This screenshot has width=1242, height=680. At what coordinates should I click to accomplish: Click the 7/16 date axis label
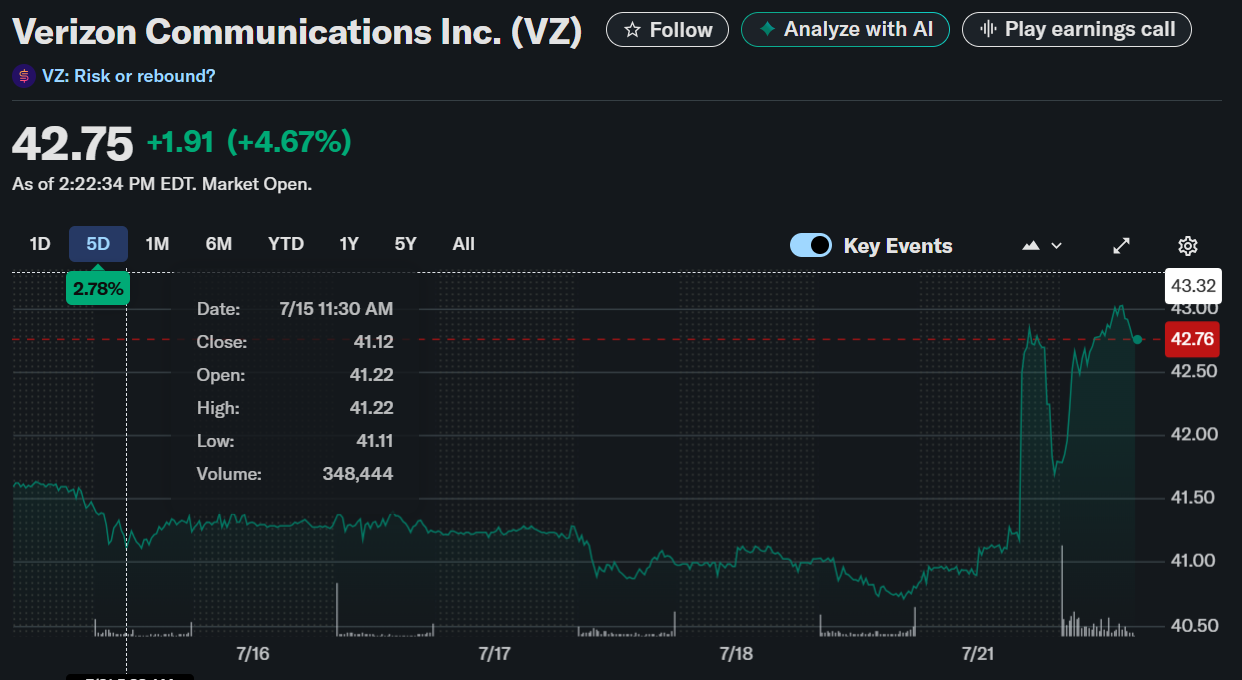coord(253,654)
